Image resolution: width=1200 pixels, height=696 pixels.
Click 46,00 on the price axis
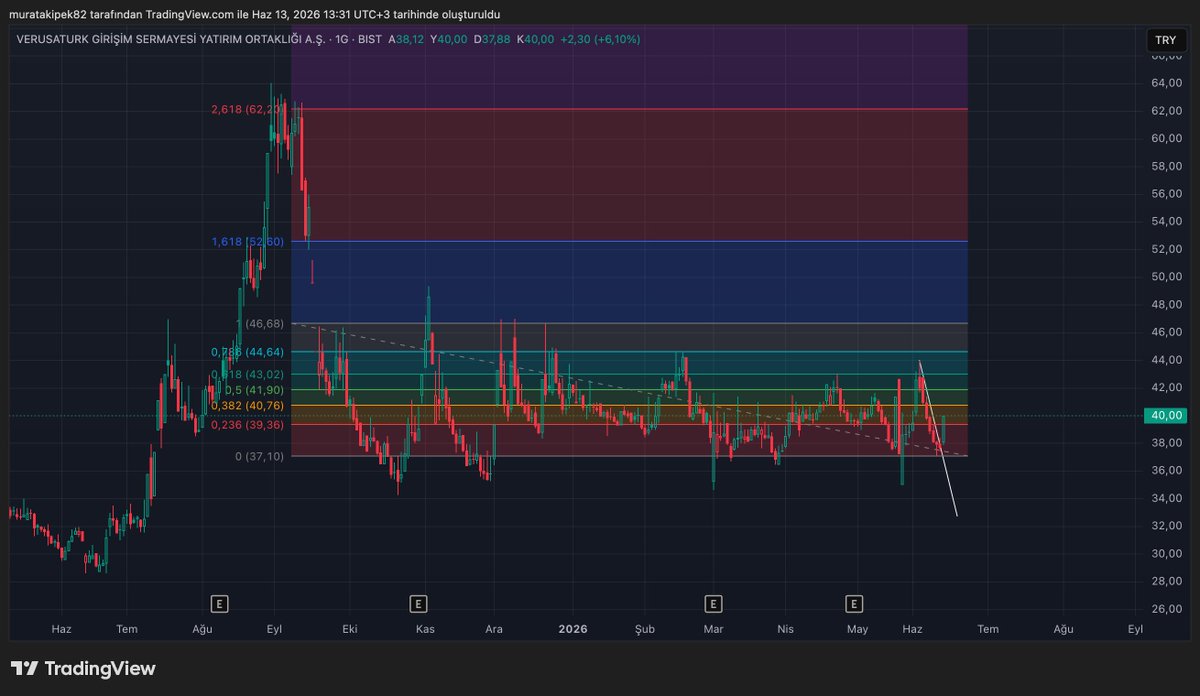pyautogui.click(x=1166, y=332)
